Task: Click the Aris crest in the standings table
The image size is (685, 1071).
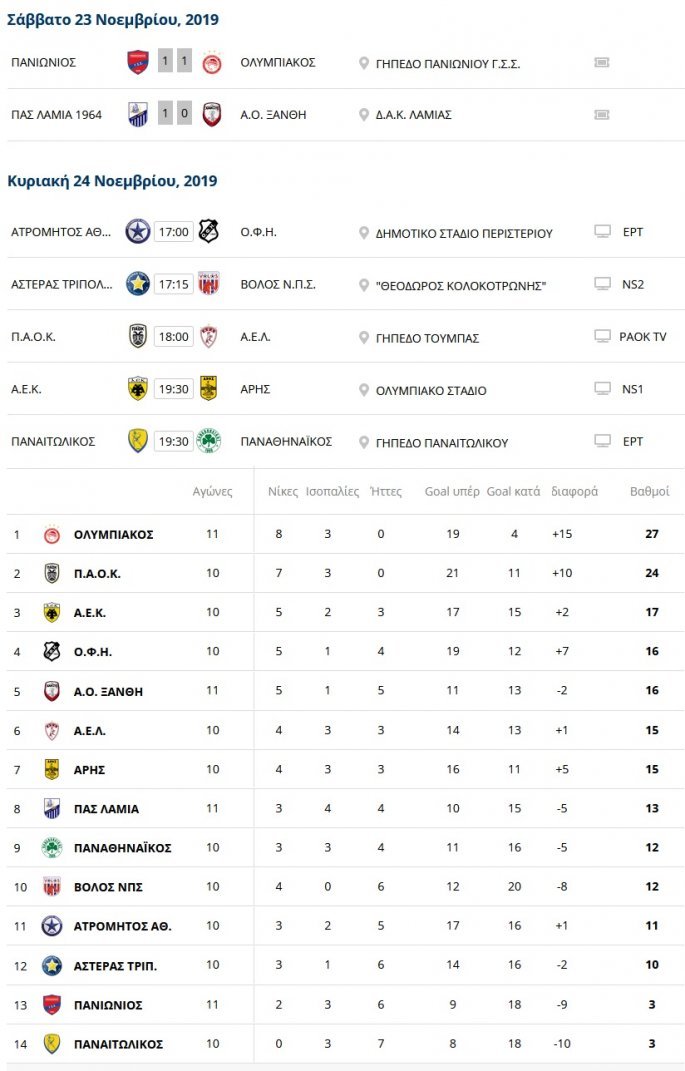Action: [x=51, y=769]
